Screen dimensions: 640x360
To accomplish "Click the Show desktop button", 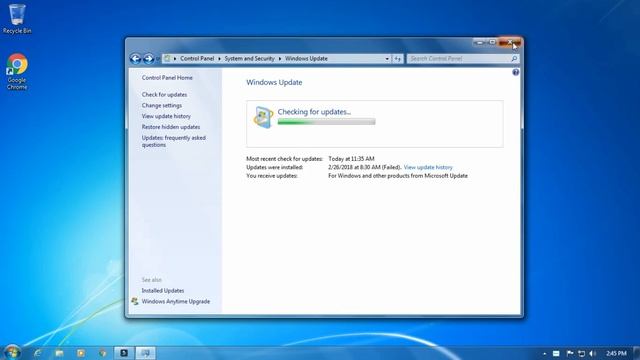I will (x=637, y=353).
